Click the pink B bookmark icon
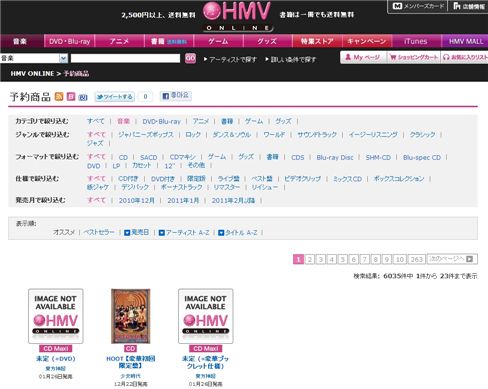This screenshot has height=389, width=488. [71, 97]
